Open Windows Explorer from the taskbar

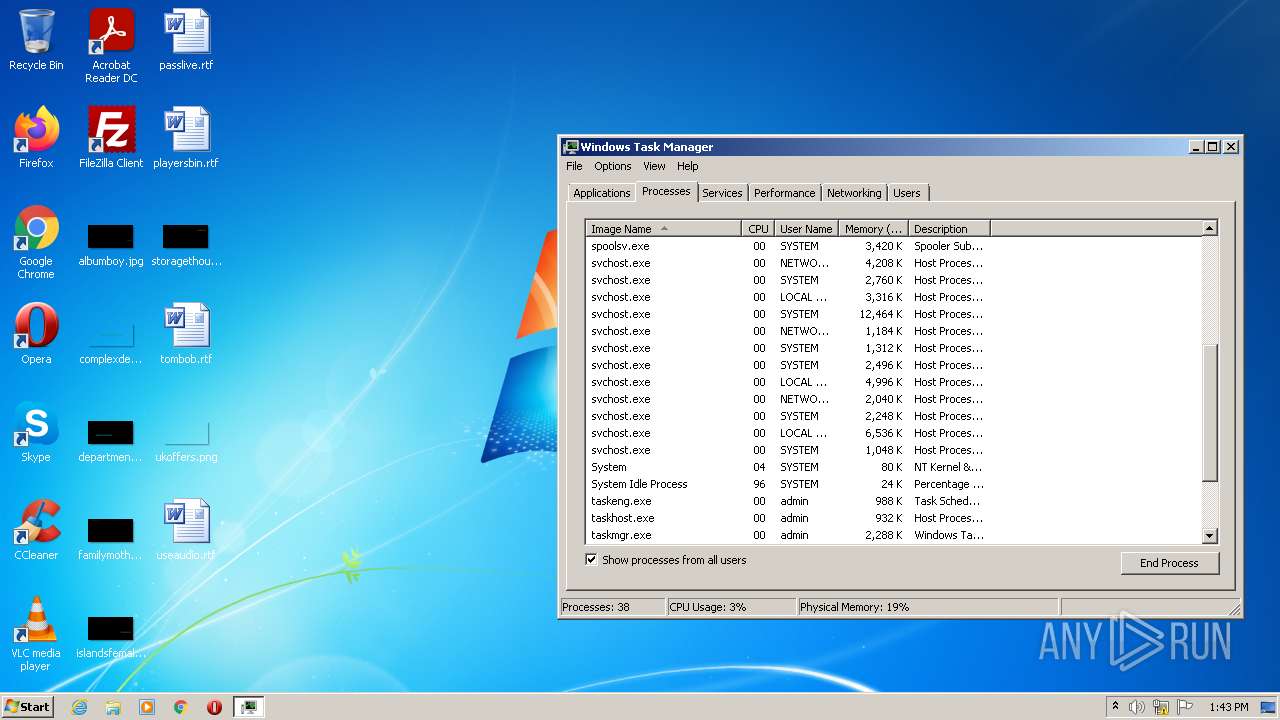click(x=113, y=707)
